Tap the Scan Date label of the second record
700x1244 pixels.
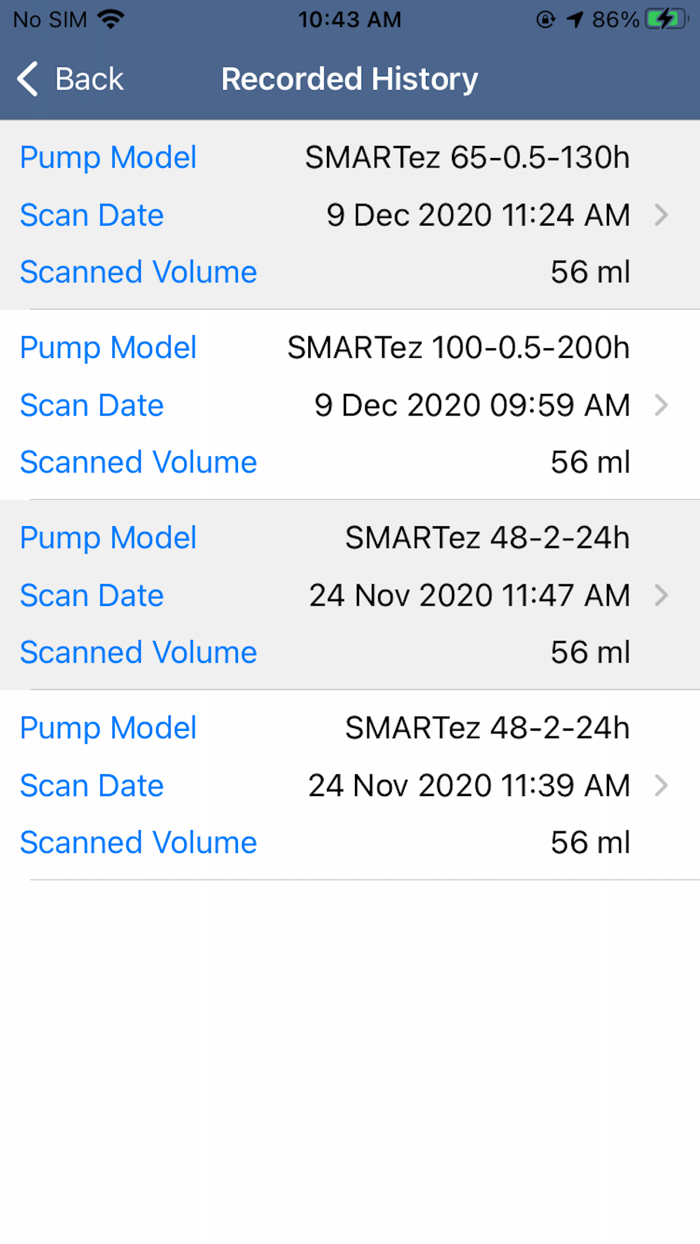[91, 405]
